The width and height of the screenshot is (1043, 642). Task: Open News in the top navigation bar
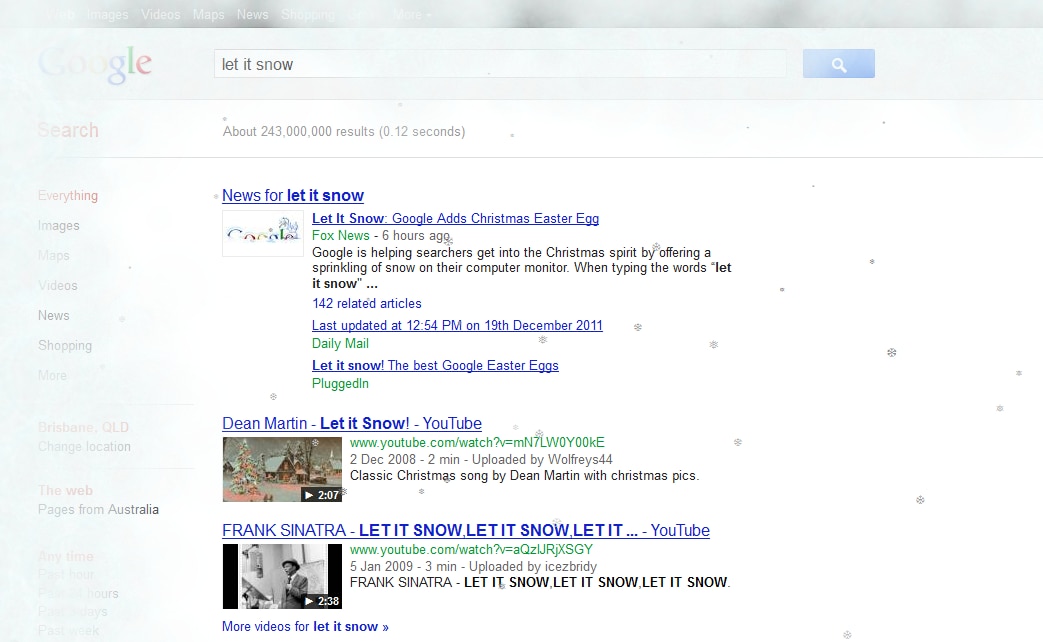click(252, 15)
